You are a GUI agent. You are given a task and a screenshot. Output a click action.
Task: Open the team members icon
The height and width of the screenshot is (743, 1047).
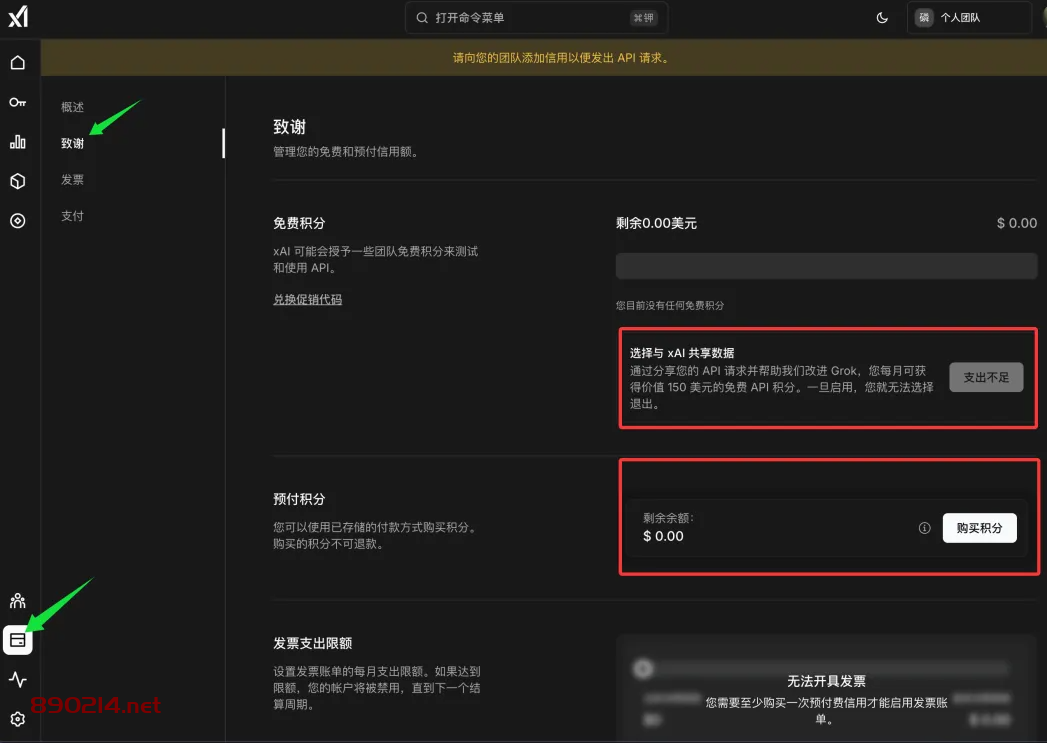tap(18, 601)
